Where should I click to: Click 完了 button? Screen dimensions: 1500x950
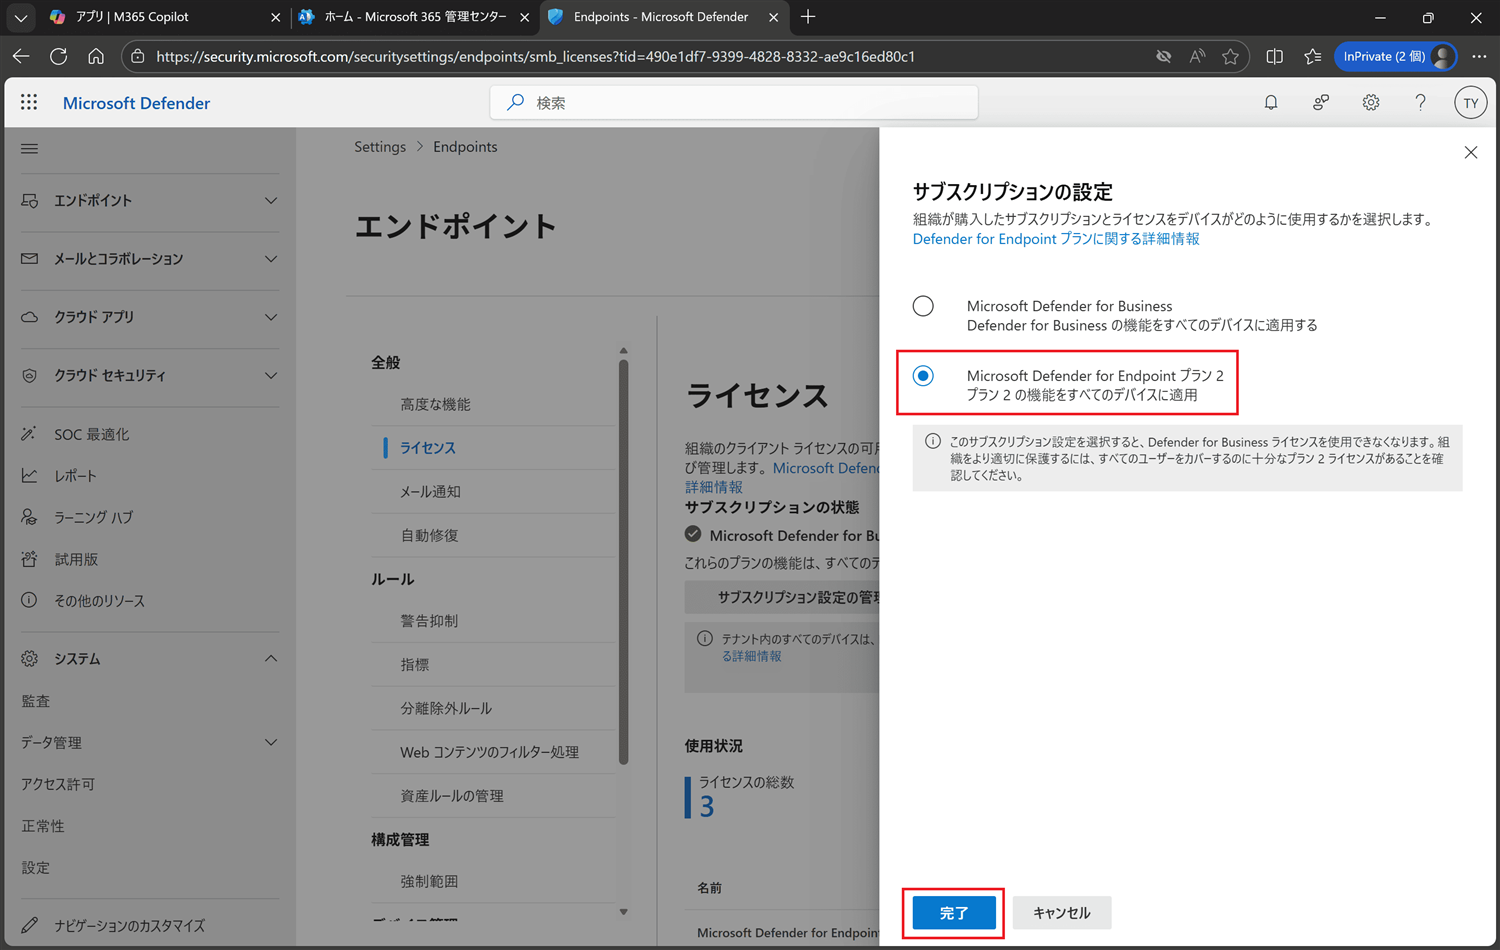[x=954, y=913]
